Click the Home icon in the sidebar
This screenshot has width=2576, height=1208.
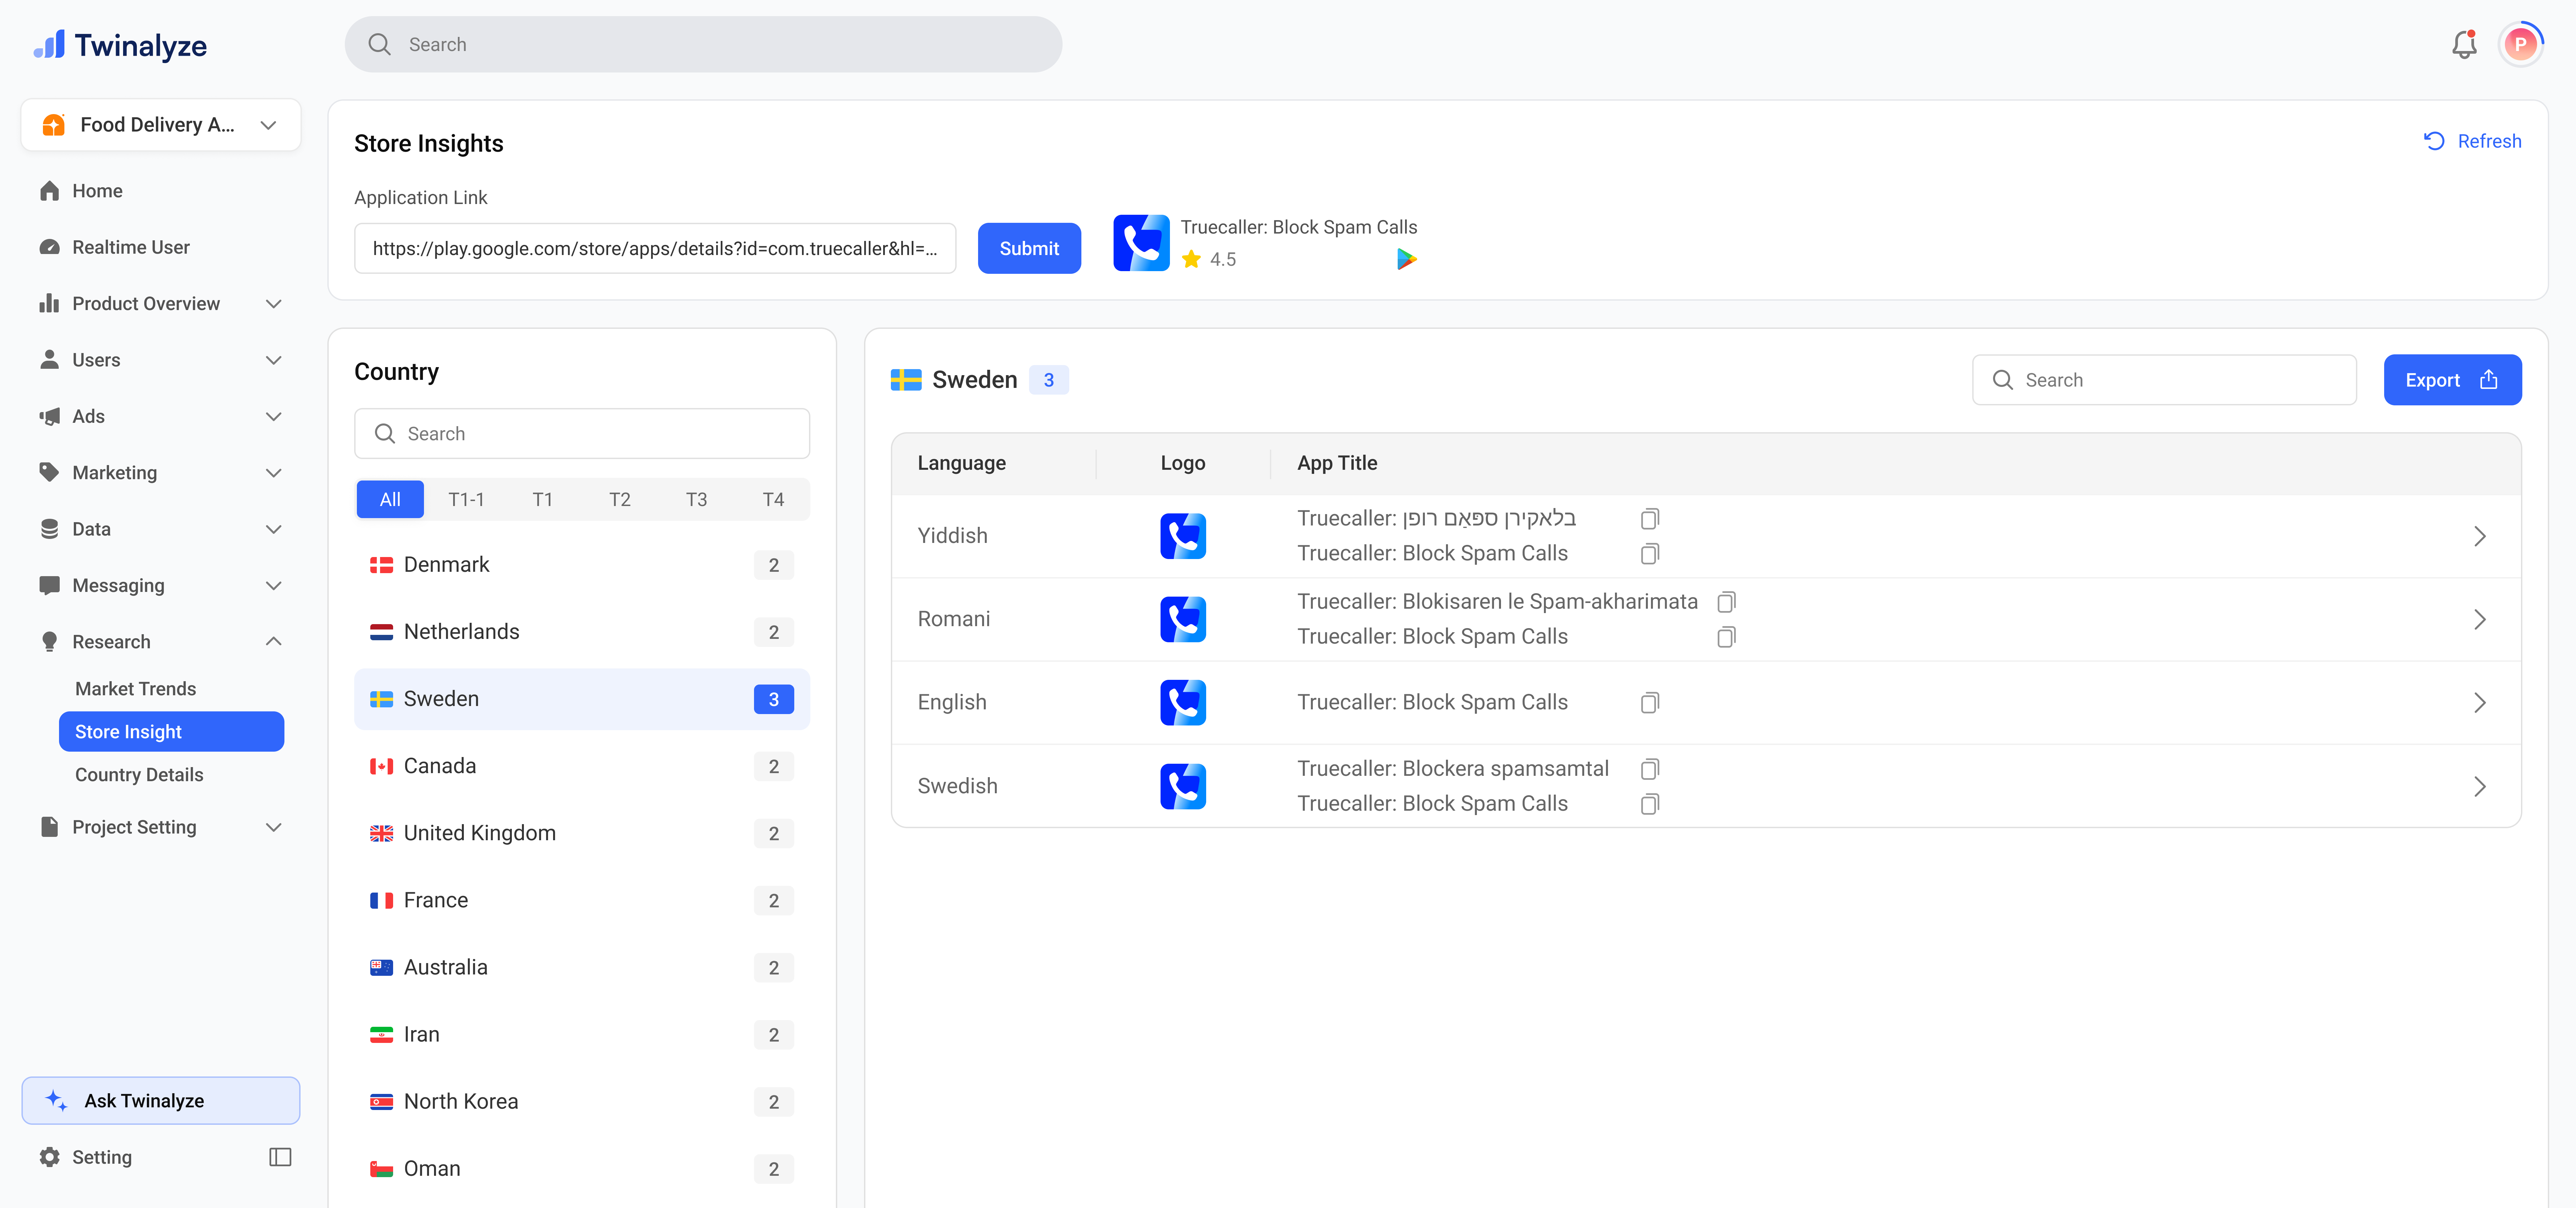click(x=49, y=191)
